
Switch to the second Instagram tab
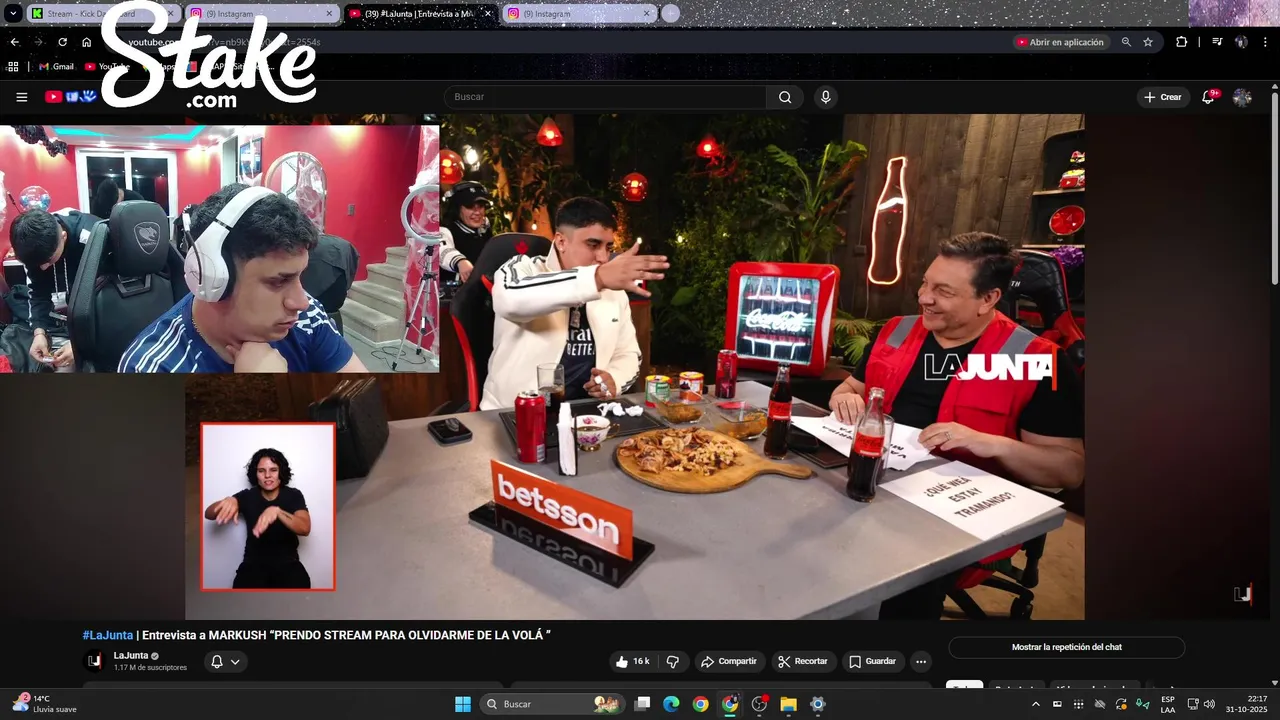[579, 13]
